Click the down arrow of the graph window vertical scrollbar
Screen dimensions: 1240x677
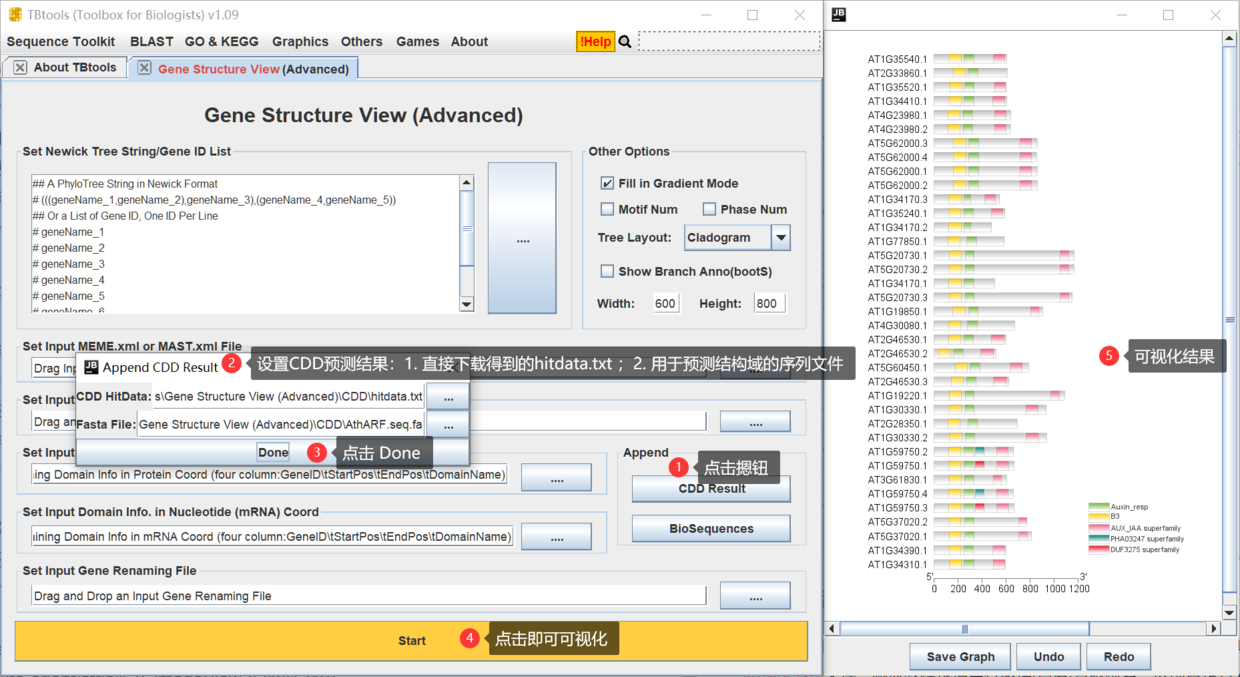(x=1230, y=612)
